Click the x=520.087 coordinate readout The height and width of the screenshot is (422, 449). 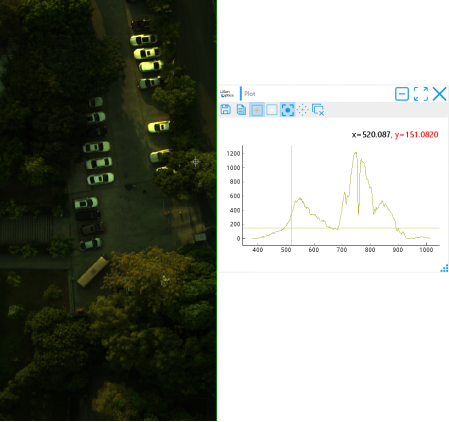click(371, 135)
